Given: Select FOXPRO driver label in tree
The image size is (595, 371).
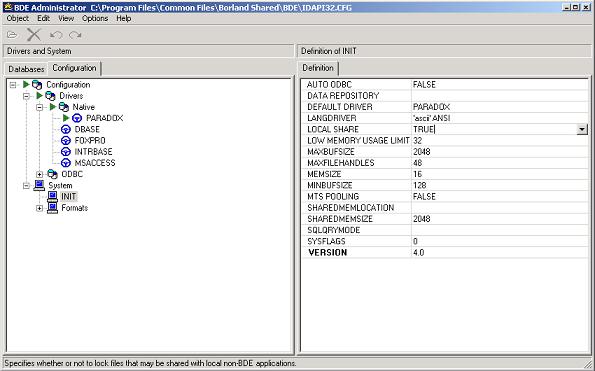Looking at the screenshot, I should point(90,141).
